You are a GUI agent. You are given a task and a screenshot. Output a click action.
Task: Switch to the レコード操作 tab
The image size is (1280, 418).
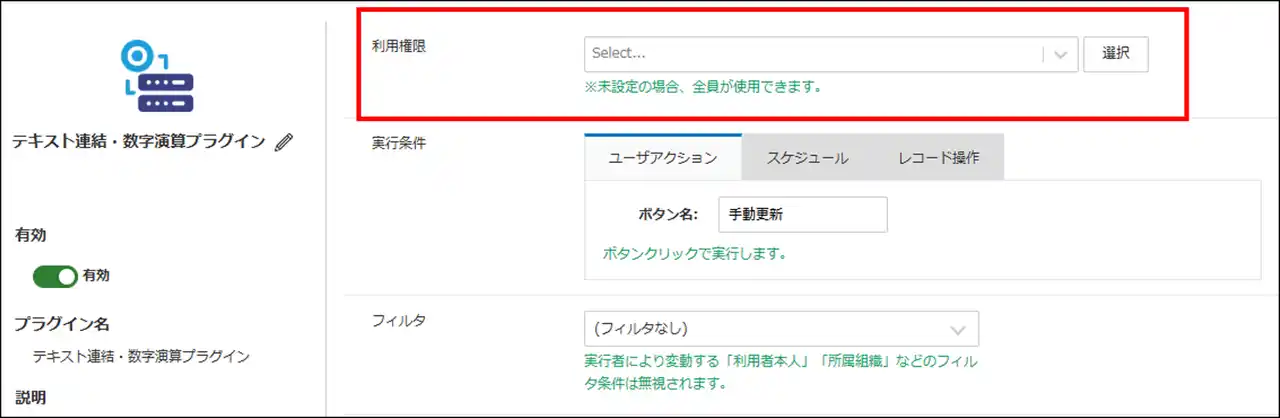pyautogui.click(x=938, y=158)
